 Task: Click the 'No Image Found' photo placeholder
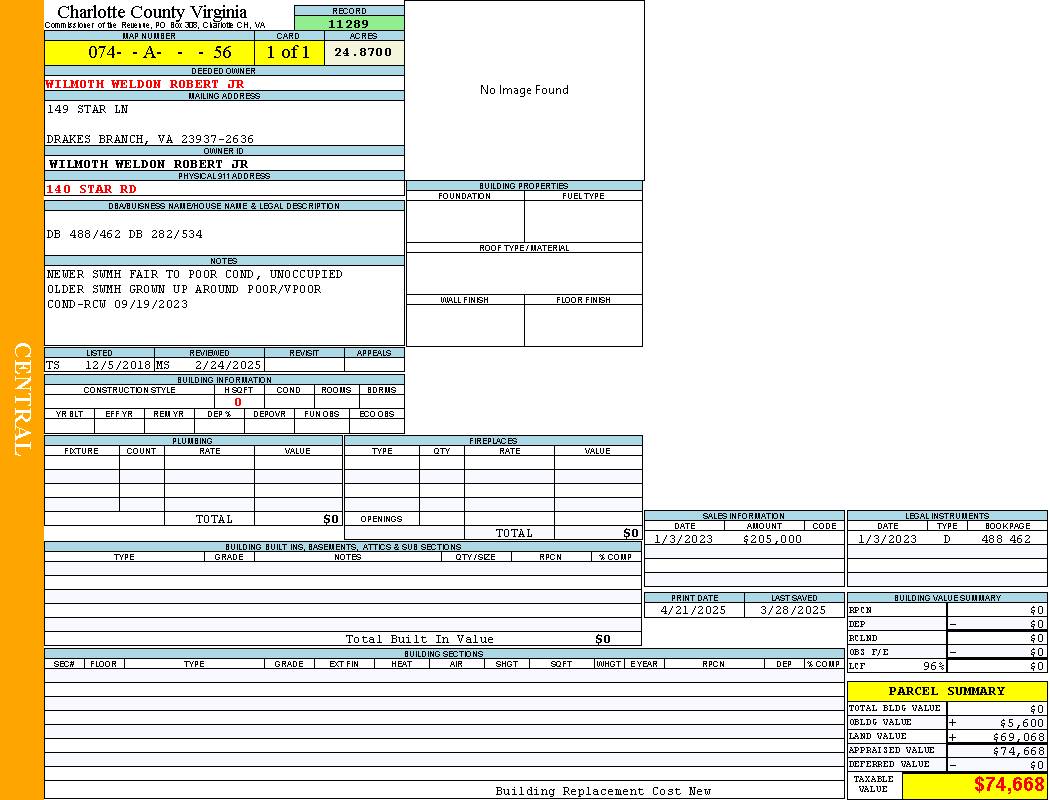click(x=524, y=90)
